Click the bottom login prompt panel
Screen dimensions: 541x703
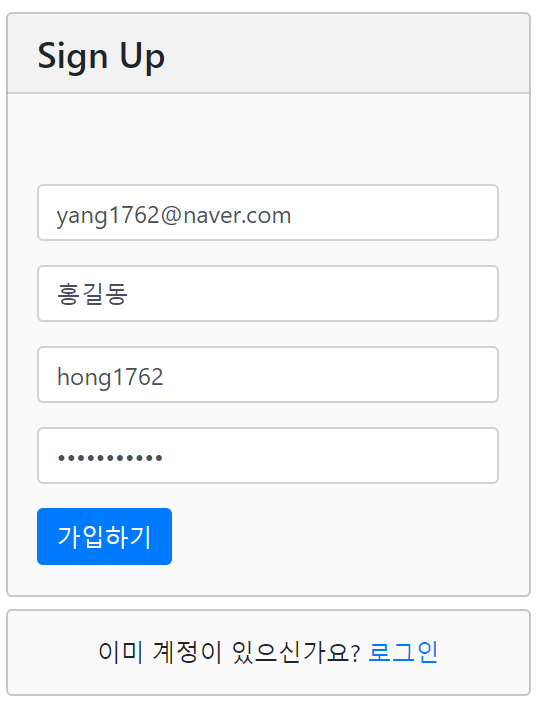(268, 652)
